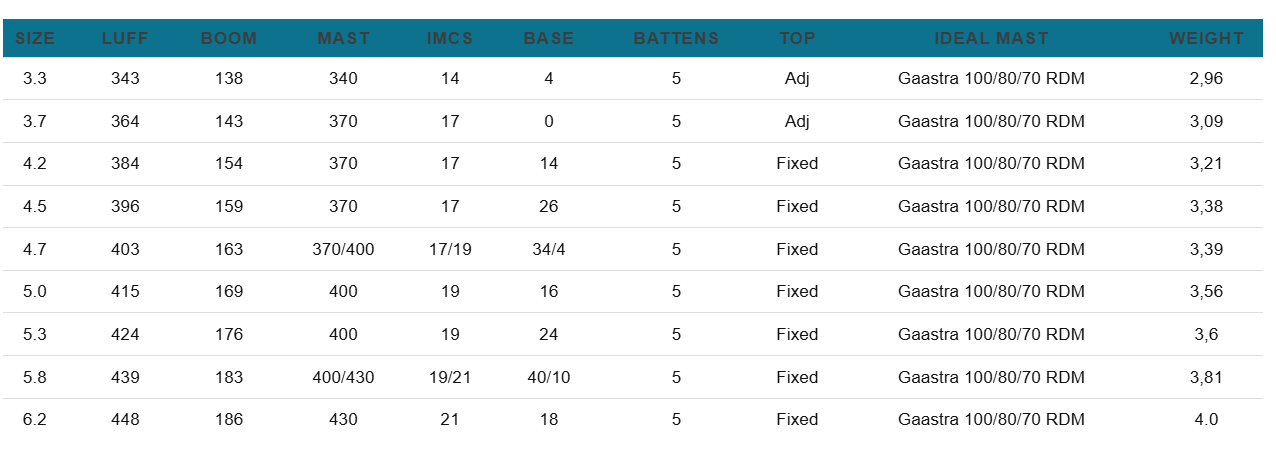Click the IMCS column header
The width and height of the screenshot is (1276, 464).
[450, 39]
